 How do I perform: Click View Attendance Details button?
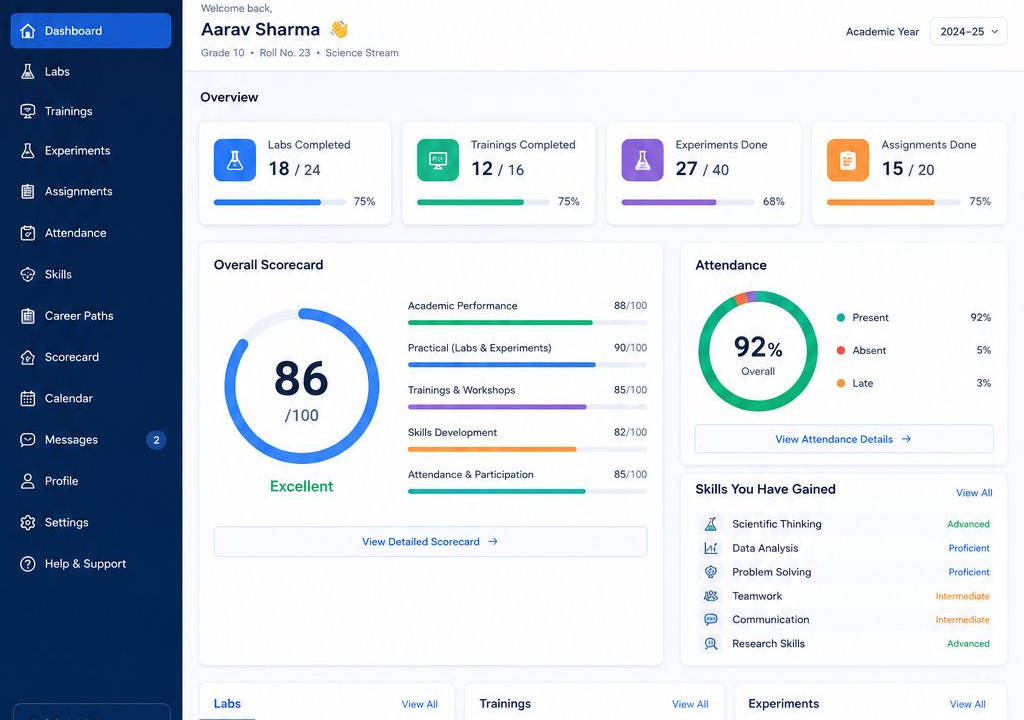(x=844, y=439)
